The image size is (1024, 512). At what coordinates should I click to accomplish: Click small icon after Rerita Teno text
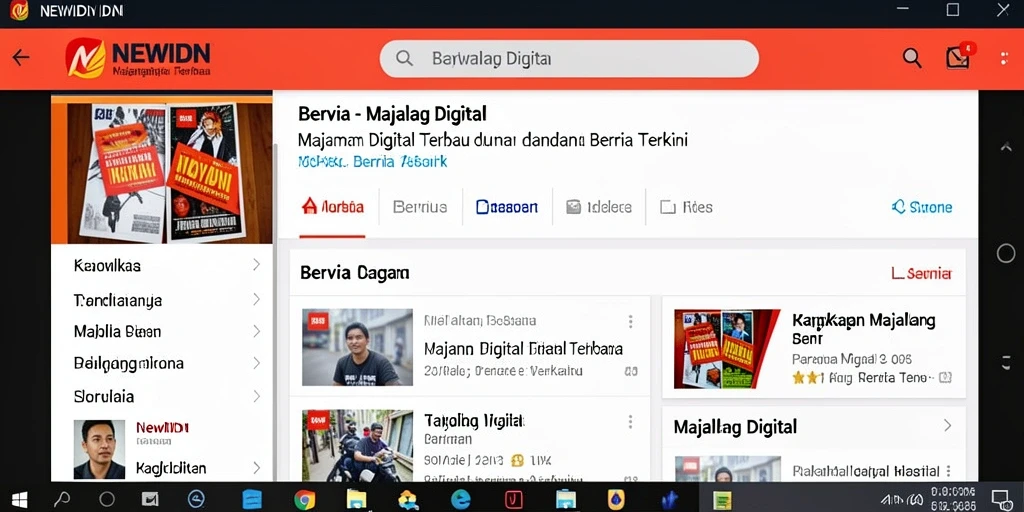(945, 377)
